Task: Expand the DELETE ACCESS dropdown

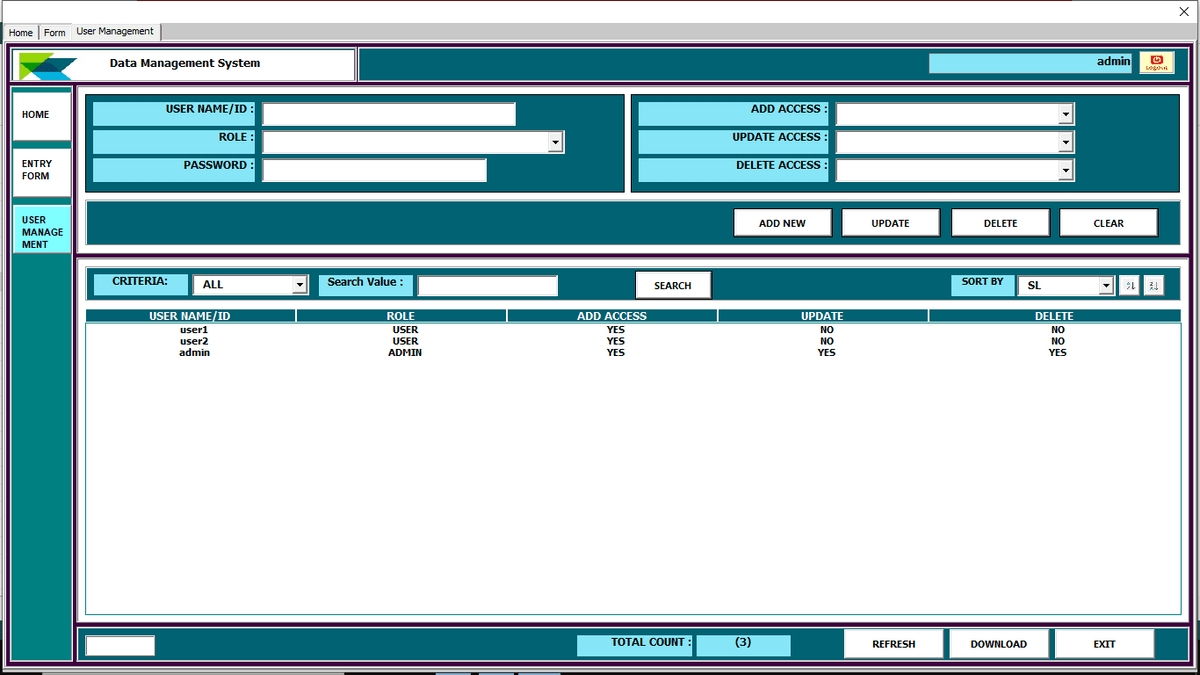Action: 1067,170
